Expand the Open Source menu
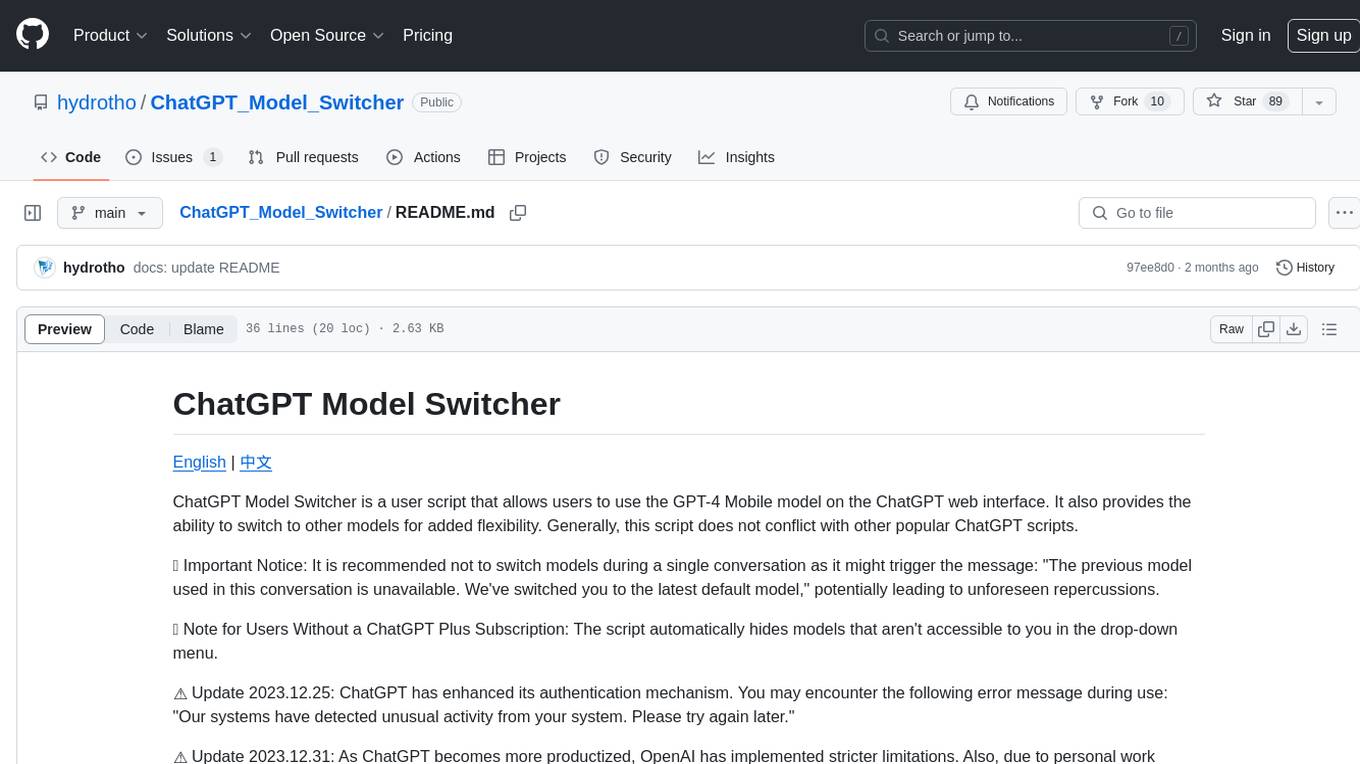Image resolution: width=1360 pixels, height=764 pixels. [327, 35]
